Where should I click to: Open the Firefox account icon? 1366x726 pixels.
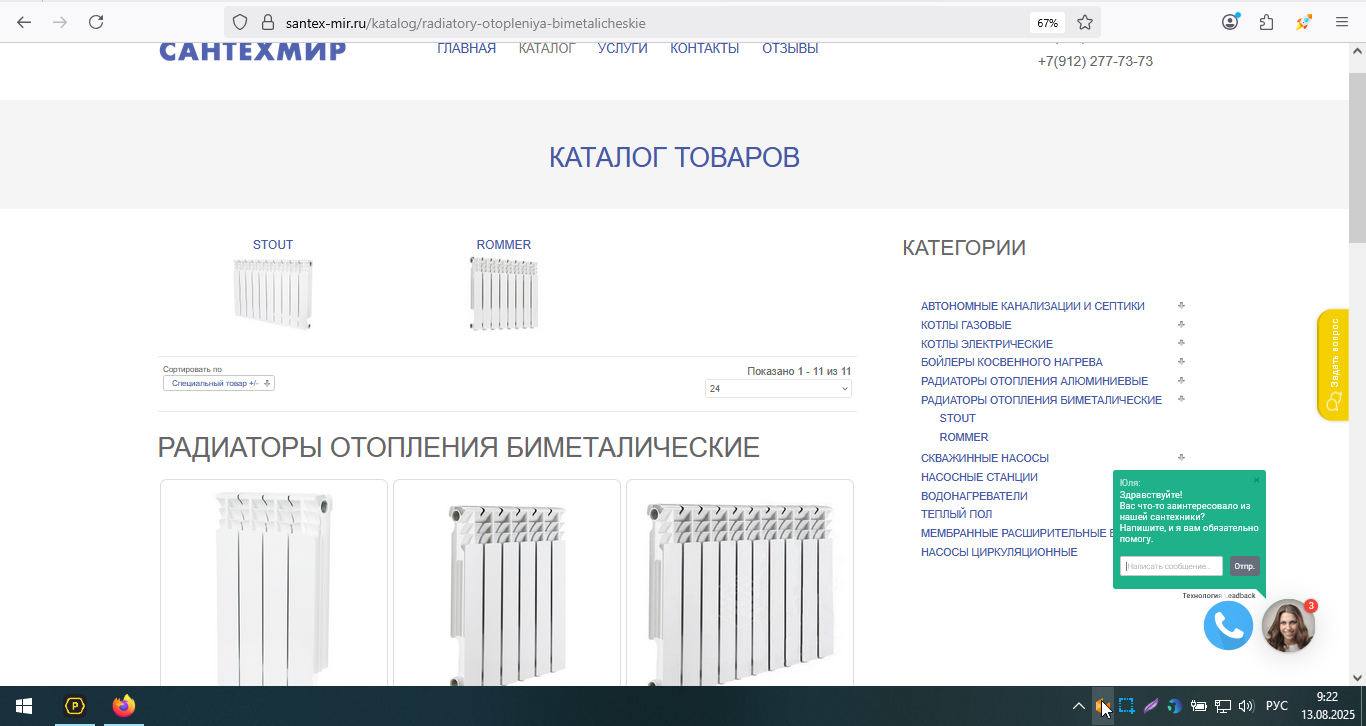click(1230, 22)
